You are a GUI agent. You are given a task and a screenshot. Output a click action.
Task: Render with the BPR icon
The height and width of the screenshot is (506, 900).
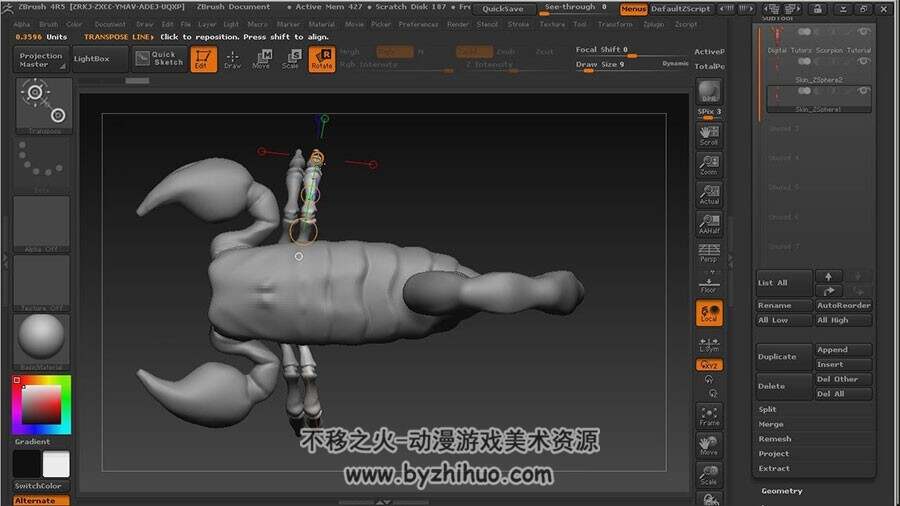click(x=709, y=92)
